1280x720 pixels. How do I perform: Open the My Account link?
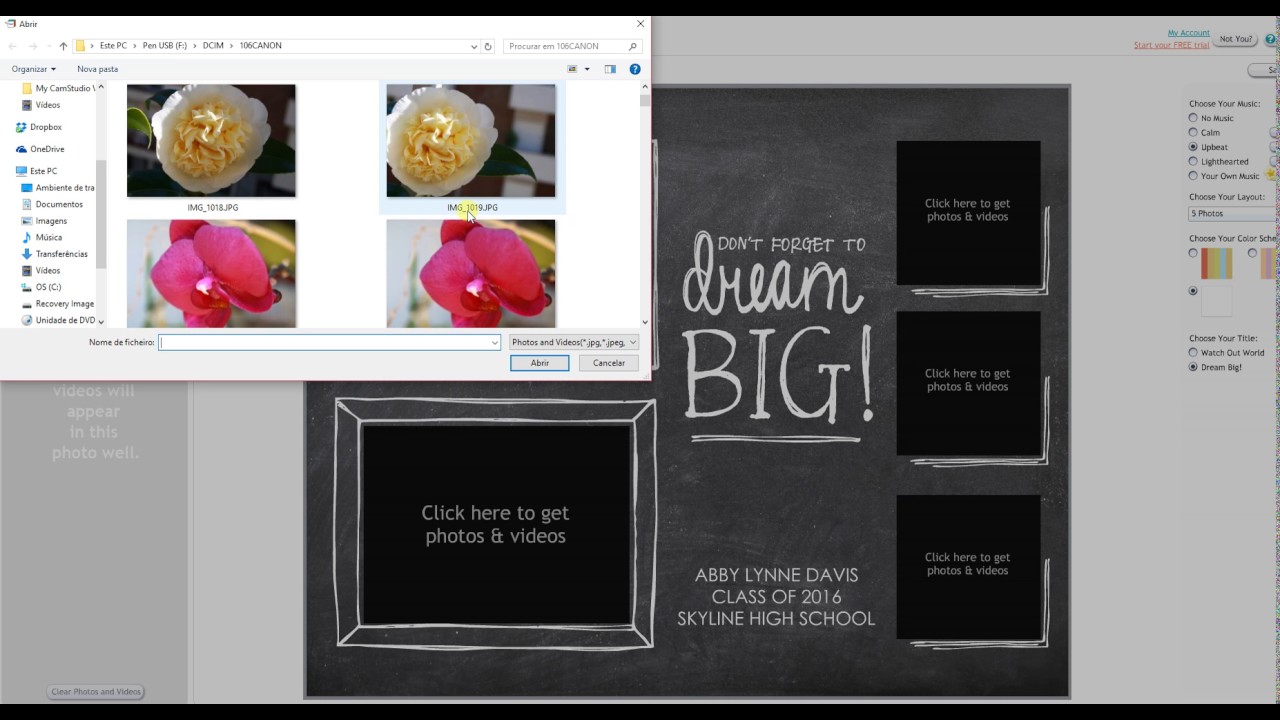[1188, 33]
